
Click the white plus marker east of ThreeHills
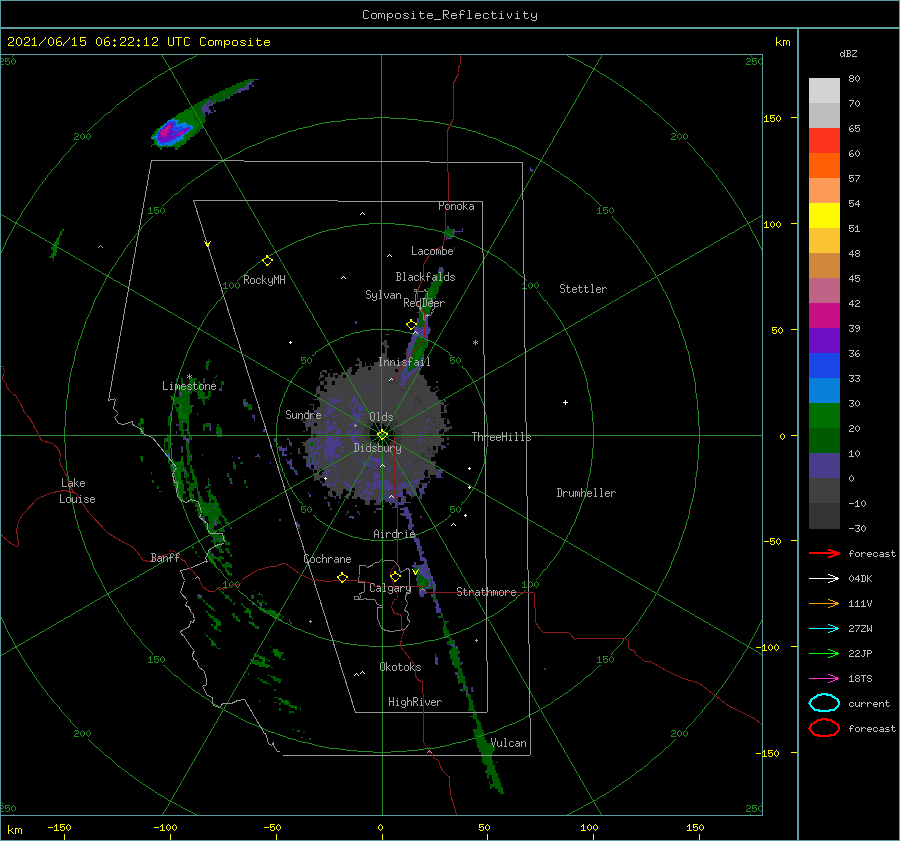(565, 402)
